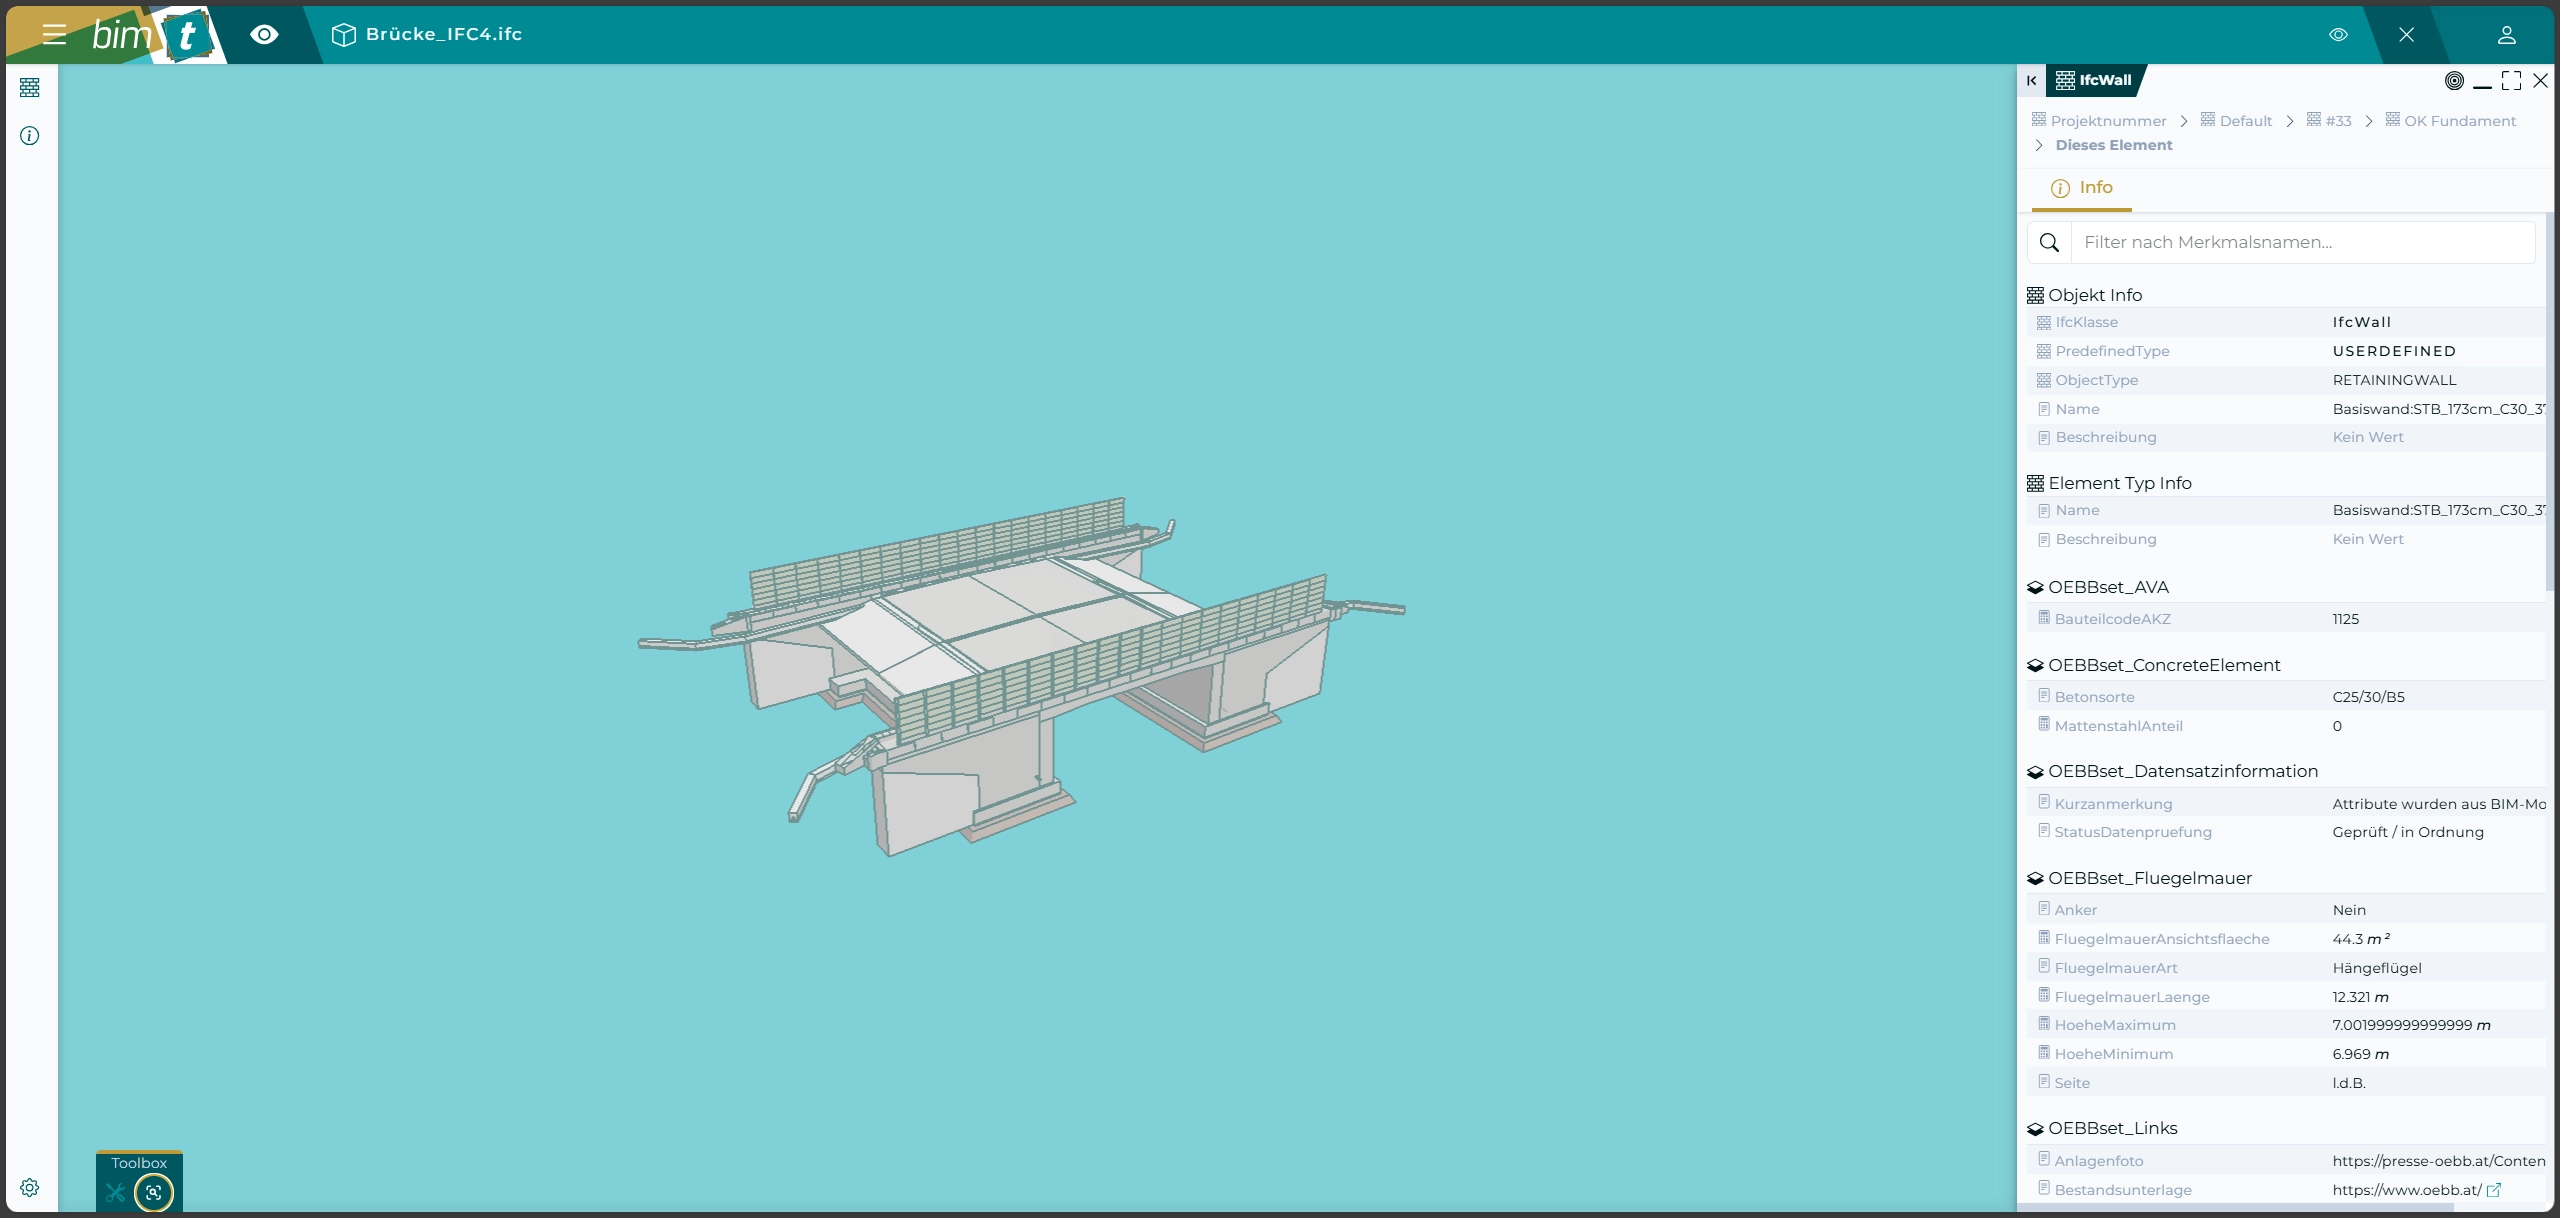Image resolution: width=2560 pixels, height=1218 pixels.
Task: Select the wrench tools icon in Toolbox
Action: pyautogui.click(x=116, y=1192)
